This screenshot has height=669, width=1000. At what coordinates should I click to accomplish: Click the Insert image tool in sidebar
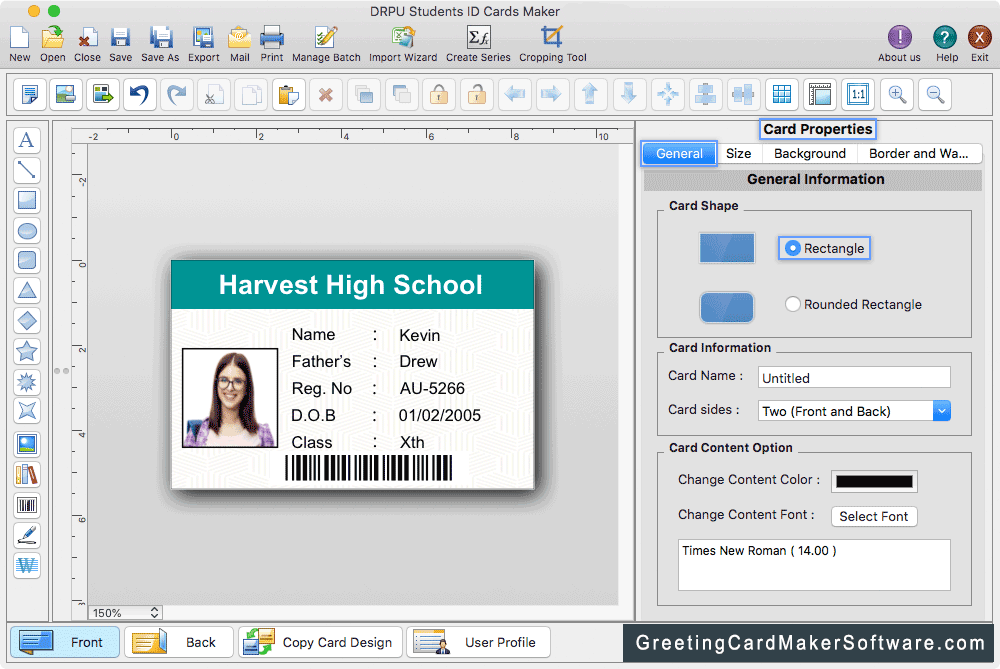[27, 445]
